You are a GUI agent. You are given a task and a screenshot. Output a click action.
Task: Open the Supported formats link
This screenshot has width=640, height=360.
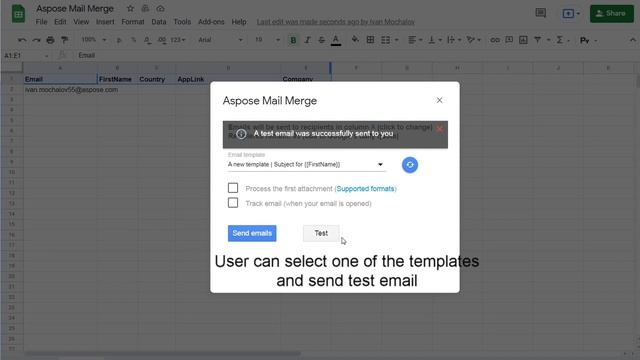pos(365,189)
